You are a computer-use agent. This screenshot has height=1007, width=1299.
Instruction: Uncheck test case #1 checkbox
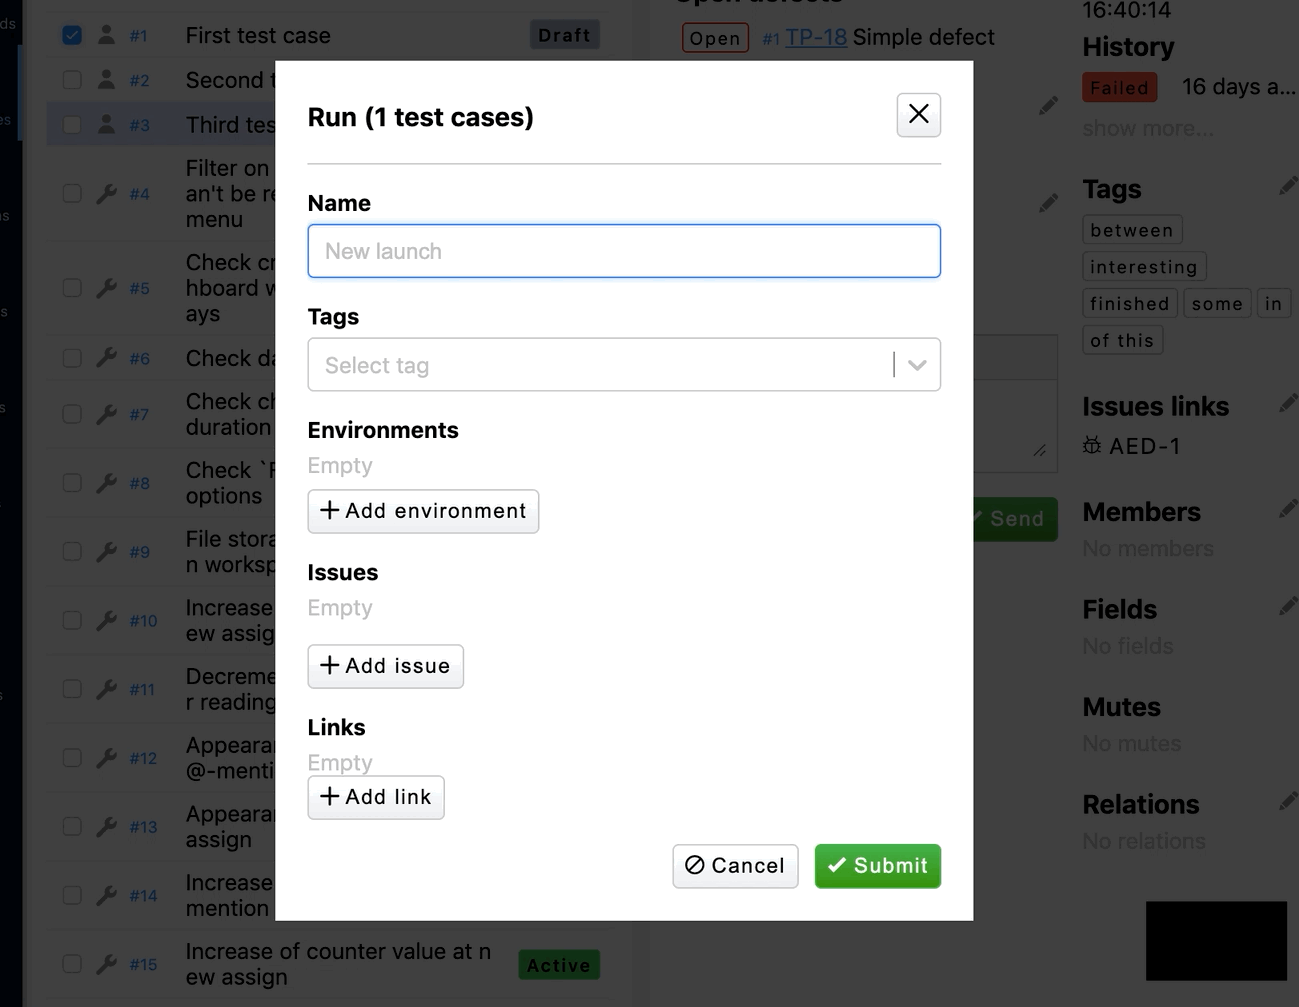[x=72, y=35]
